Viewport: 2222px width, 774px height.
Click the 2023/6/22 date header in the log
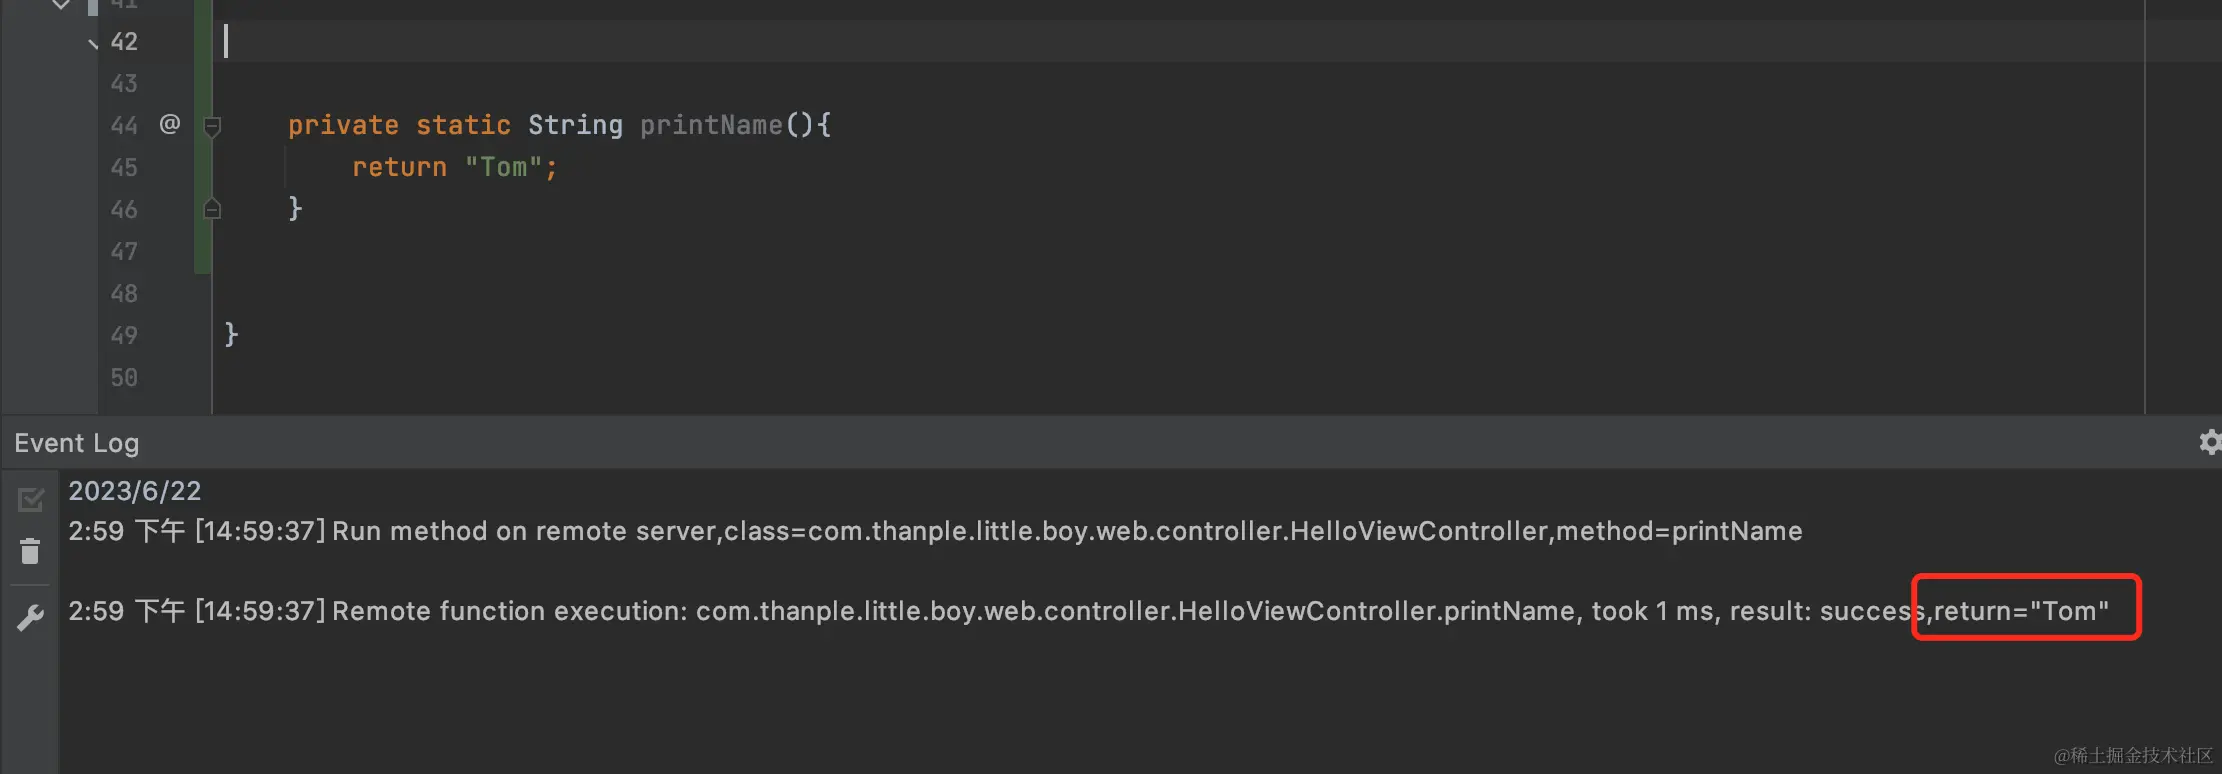pyautogui.click(x=135, y=491)
